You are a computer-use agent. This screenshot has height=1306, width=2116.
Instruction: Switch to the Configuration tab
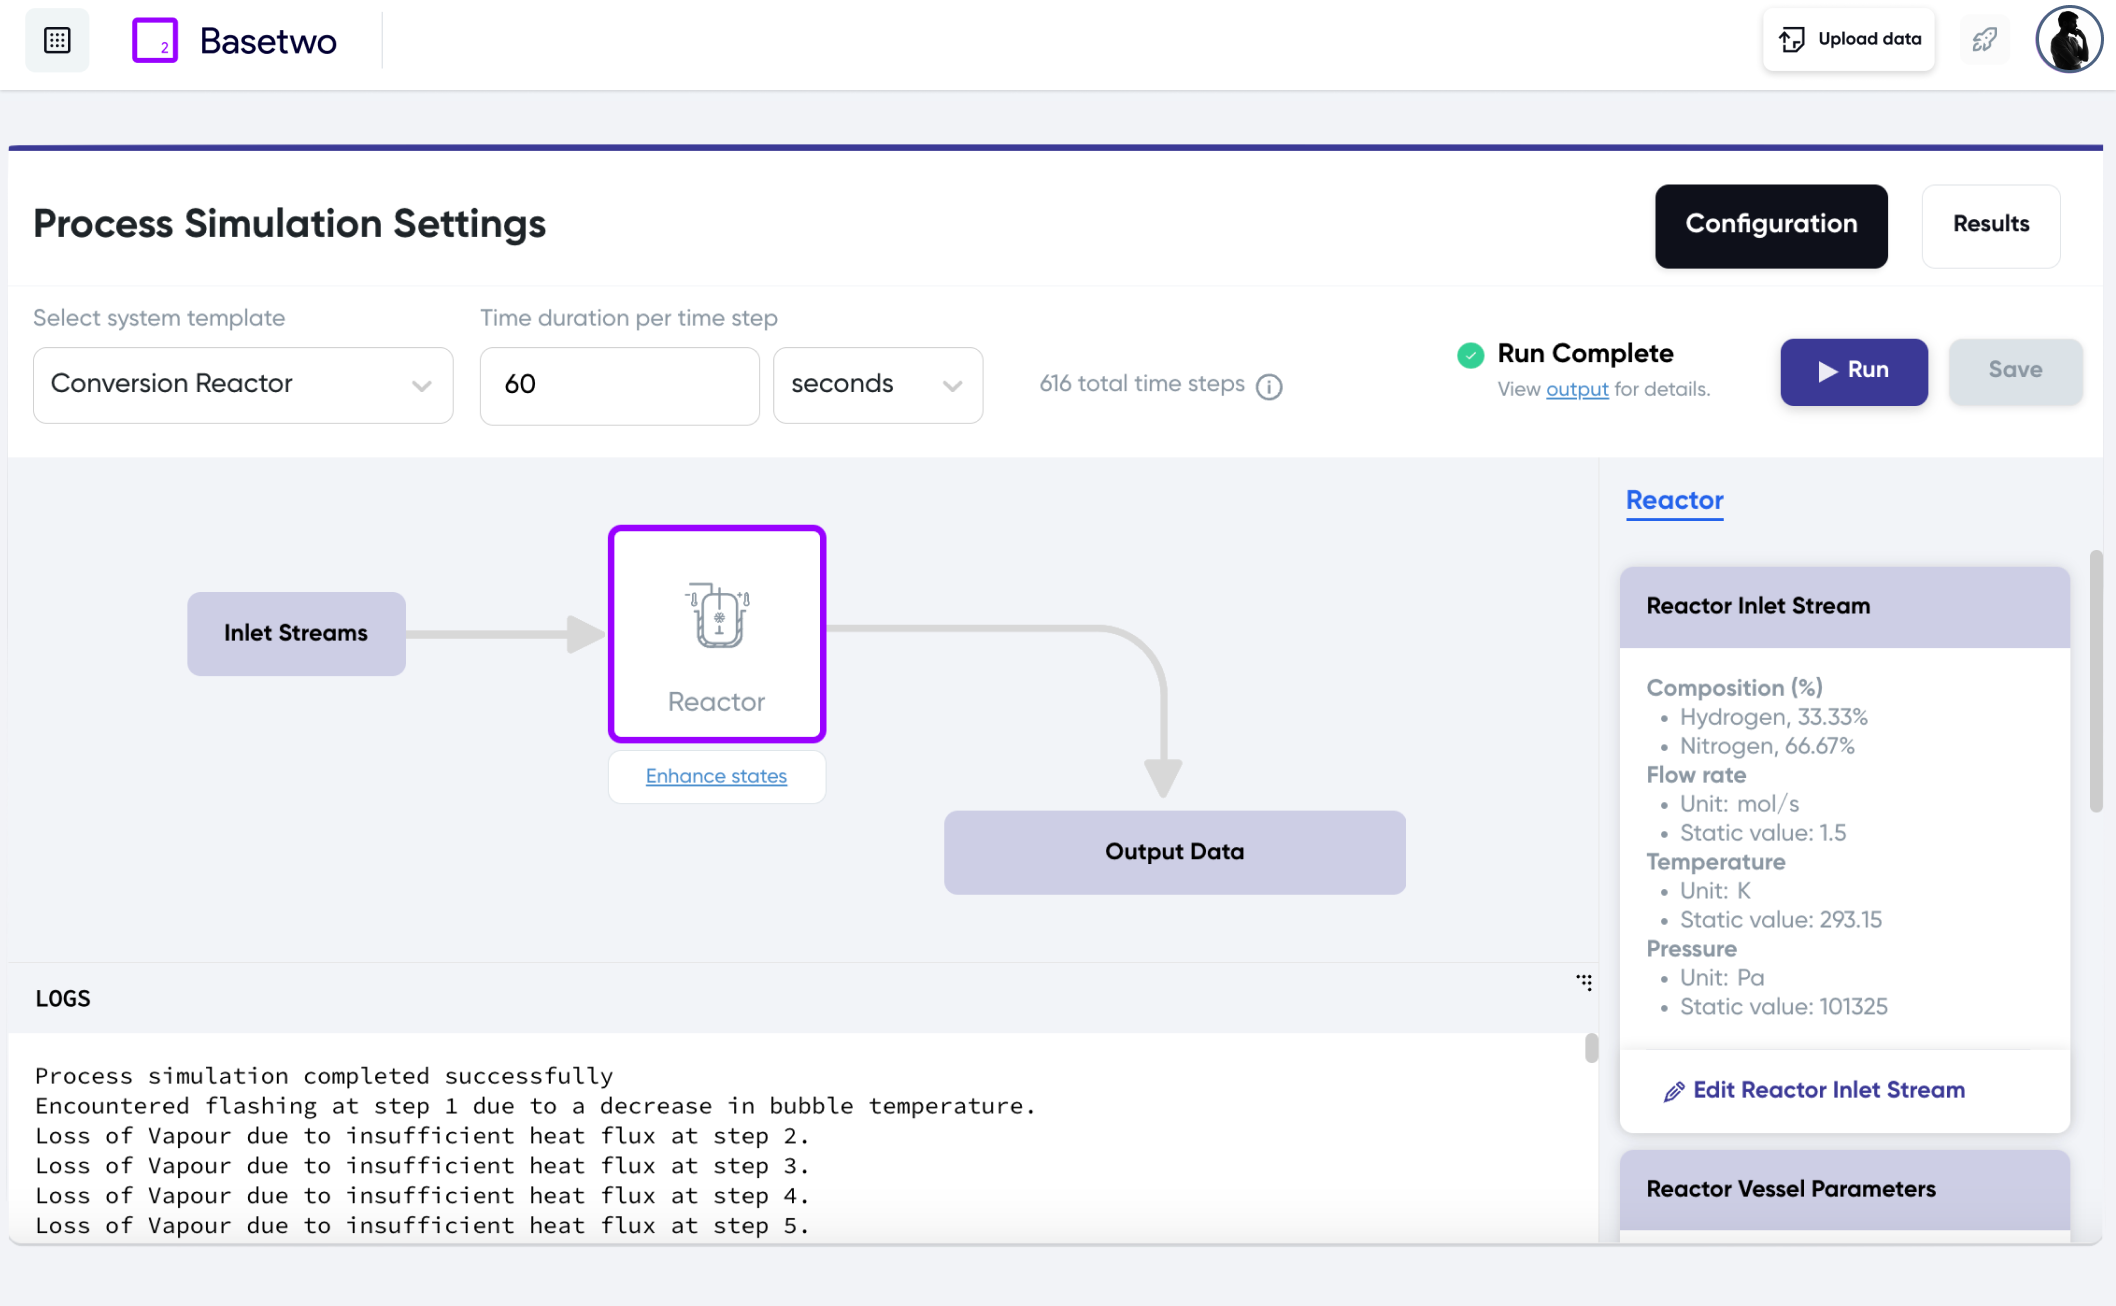1770,225
